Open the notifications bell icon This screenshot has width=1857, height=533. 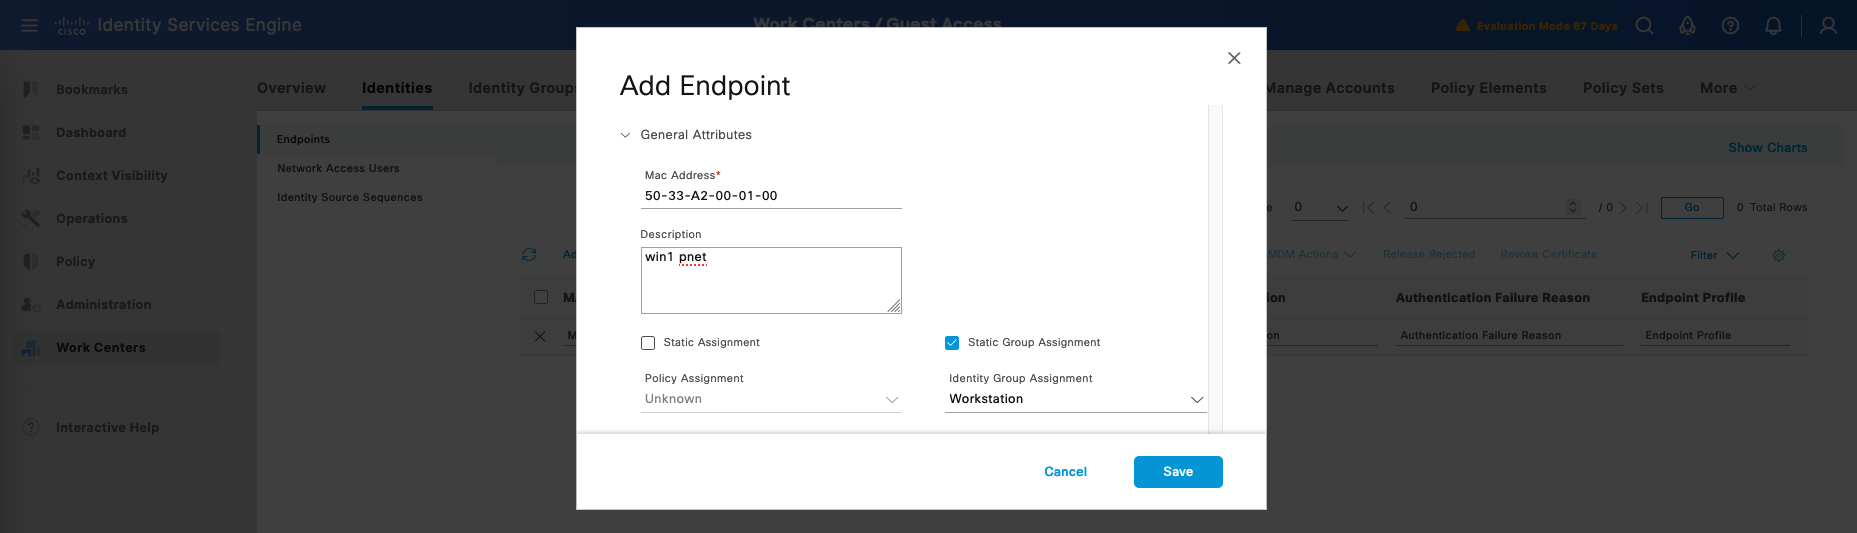pos(1773,26)
